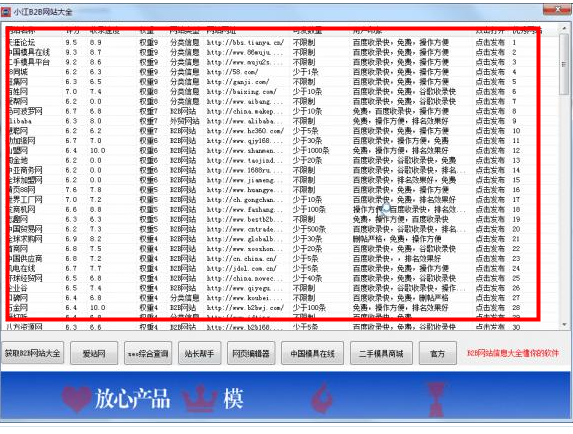The image size is (573, 434).
Task: Click the list scrollbar down arrow
Action: (x=565, y=324)
